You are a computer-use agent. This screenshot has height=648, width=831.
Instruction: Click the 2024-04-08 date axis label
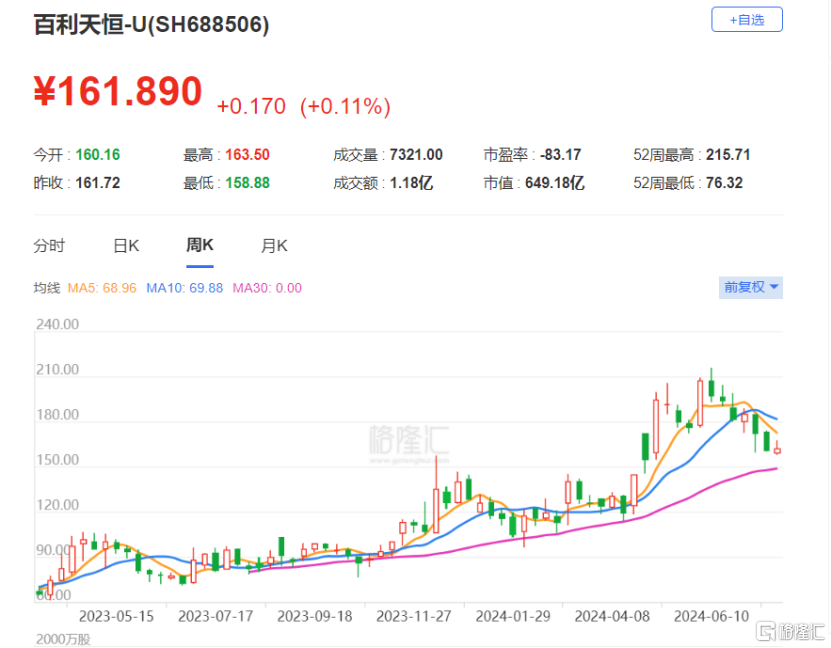pos(612,616)
